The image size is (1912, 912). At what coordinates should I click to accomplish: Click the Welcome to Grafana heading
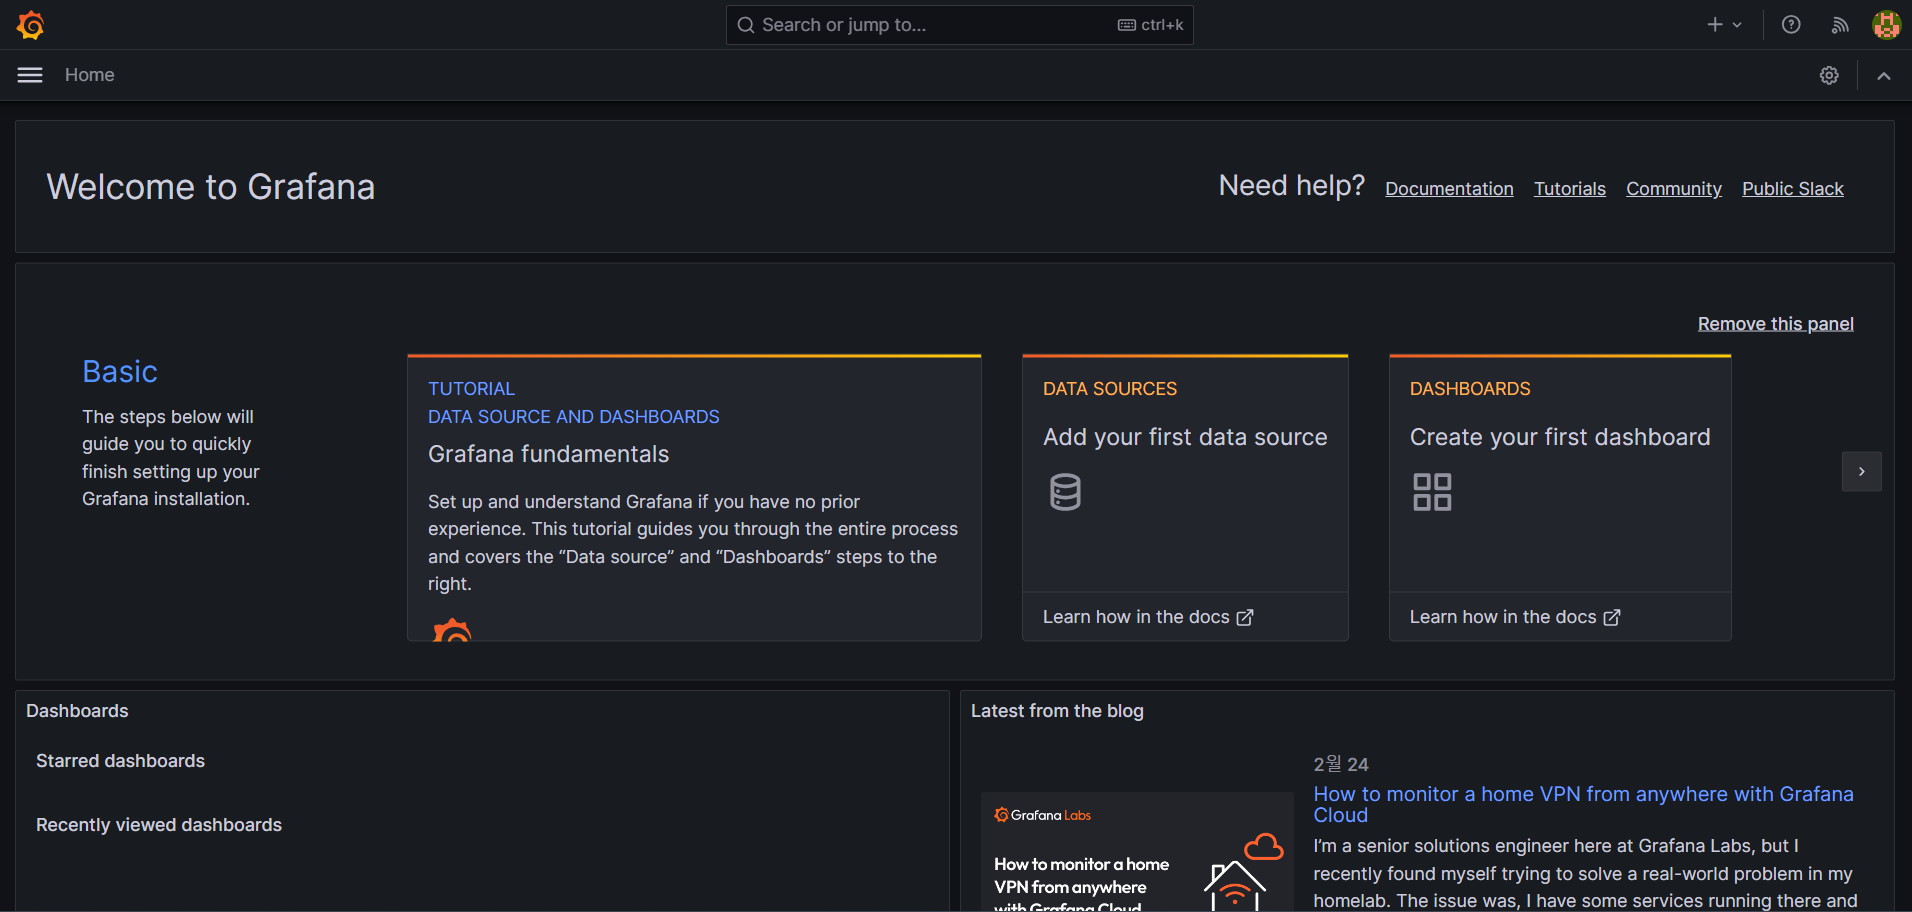(x=211, y=187)
